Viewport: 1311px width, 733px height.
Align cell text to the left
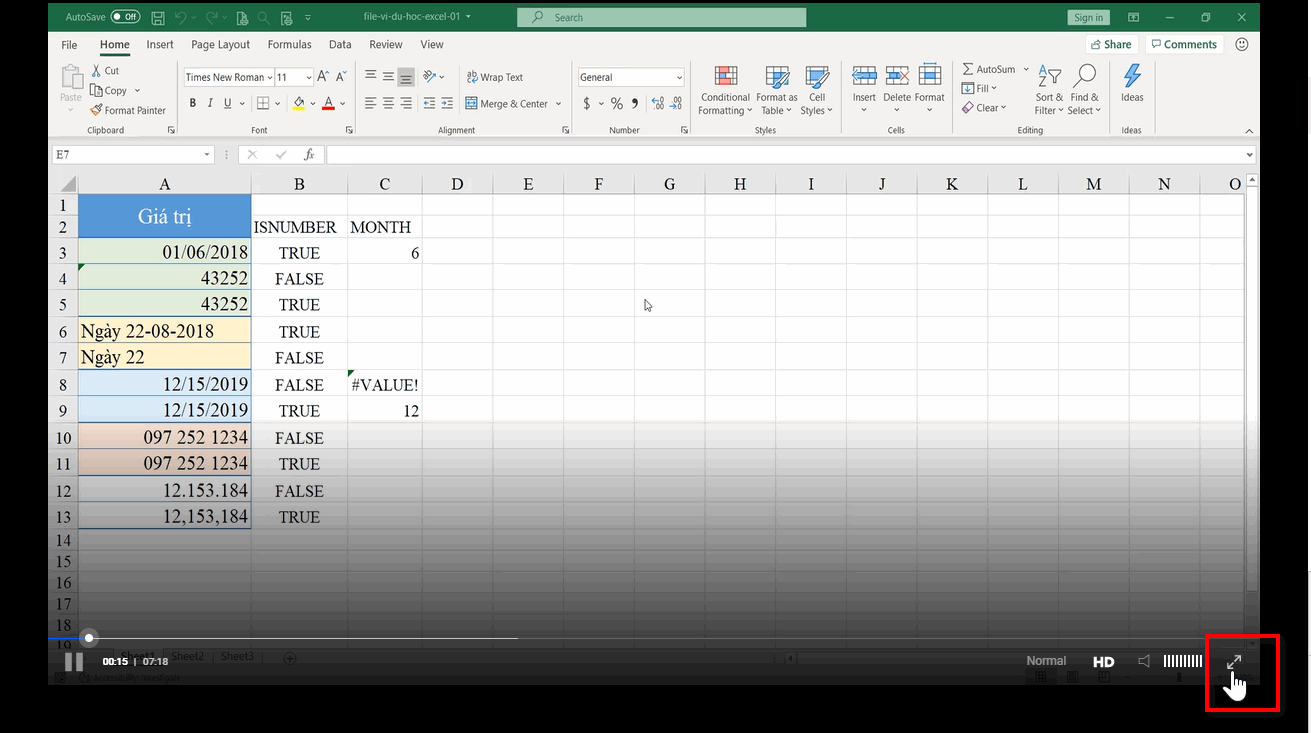pos(370,103)
